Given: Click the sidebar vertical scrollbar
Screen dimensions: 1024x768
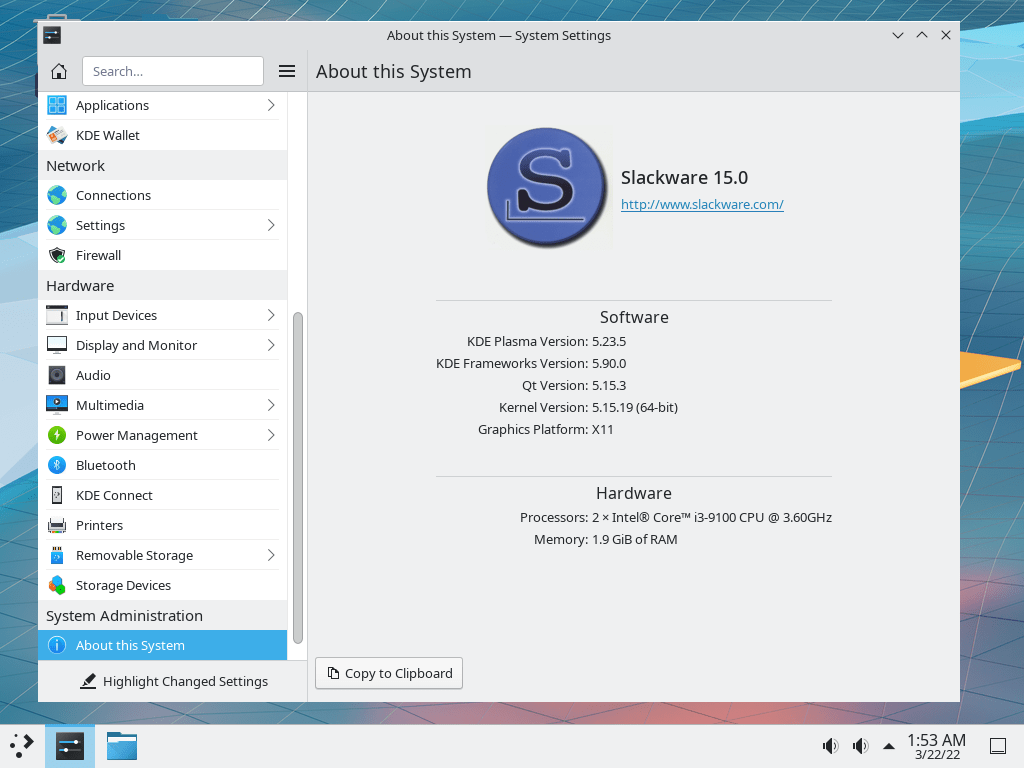Looking at the screenshot, I should [298, 478].
